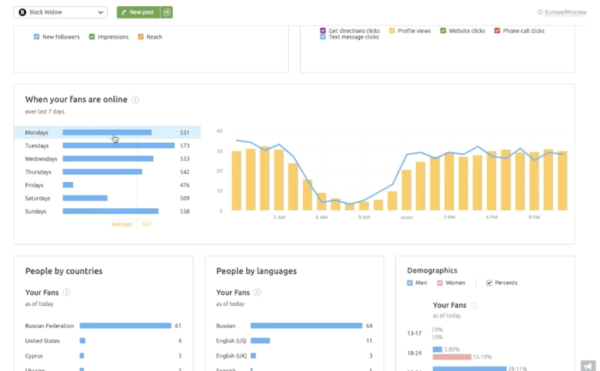This screenshot has height=371, width=600.
Task: Select the Sundays row
Action: tap(107, 211)
